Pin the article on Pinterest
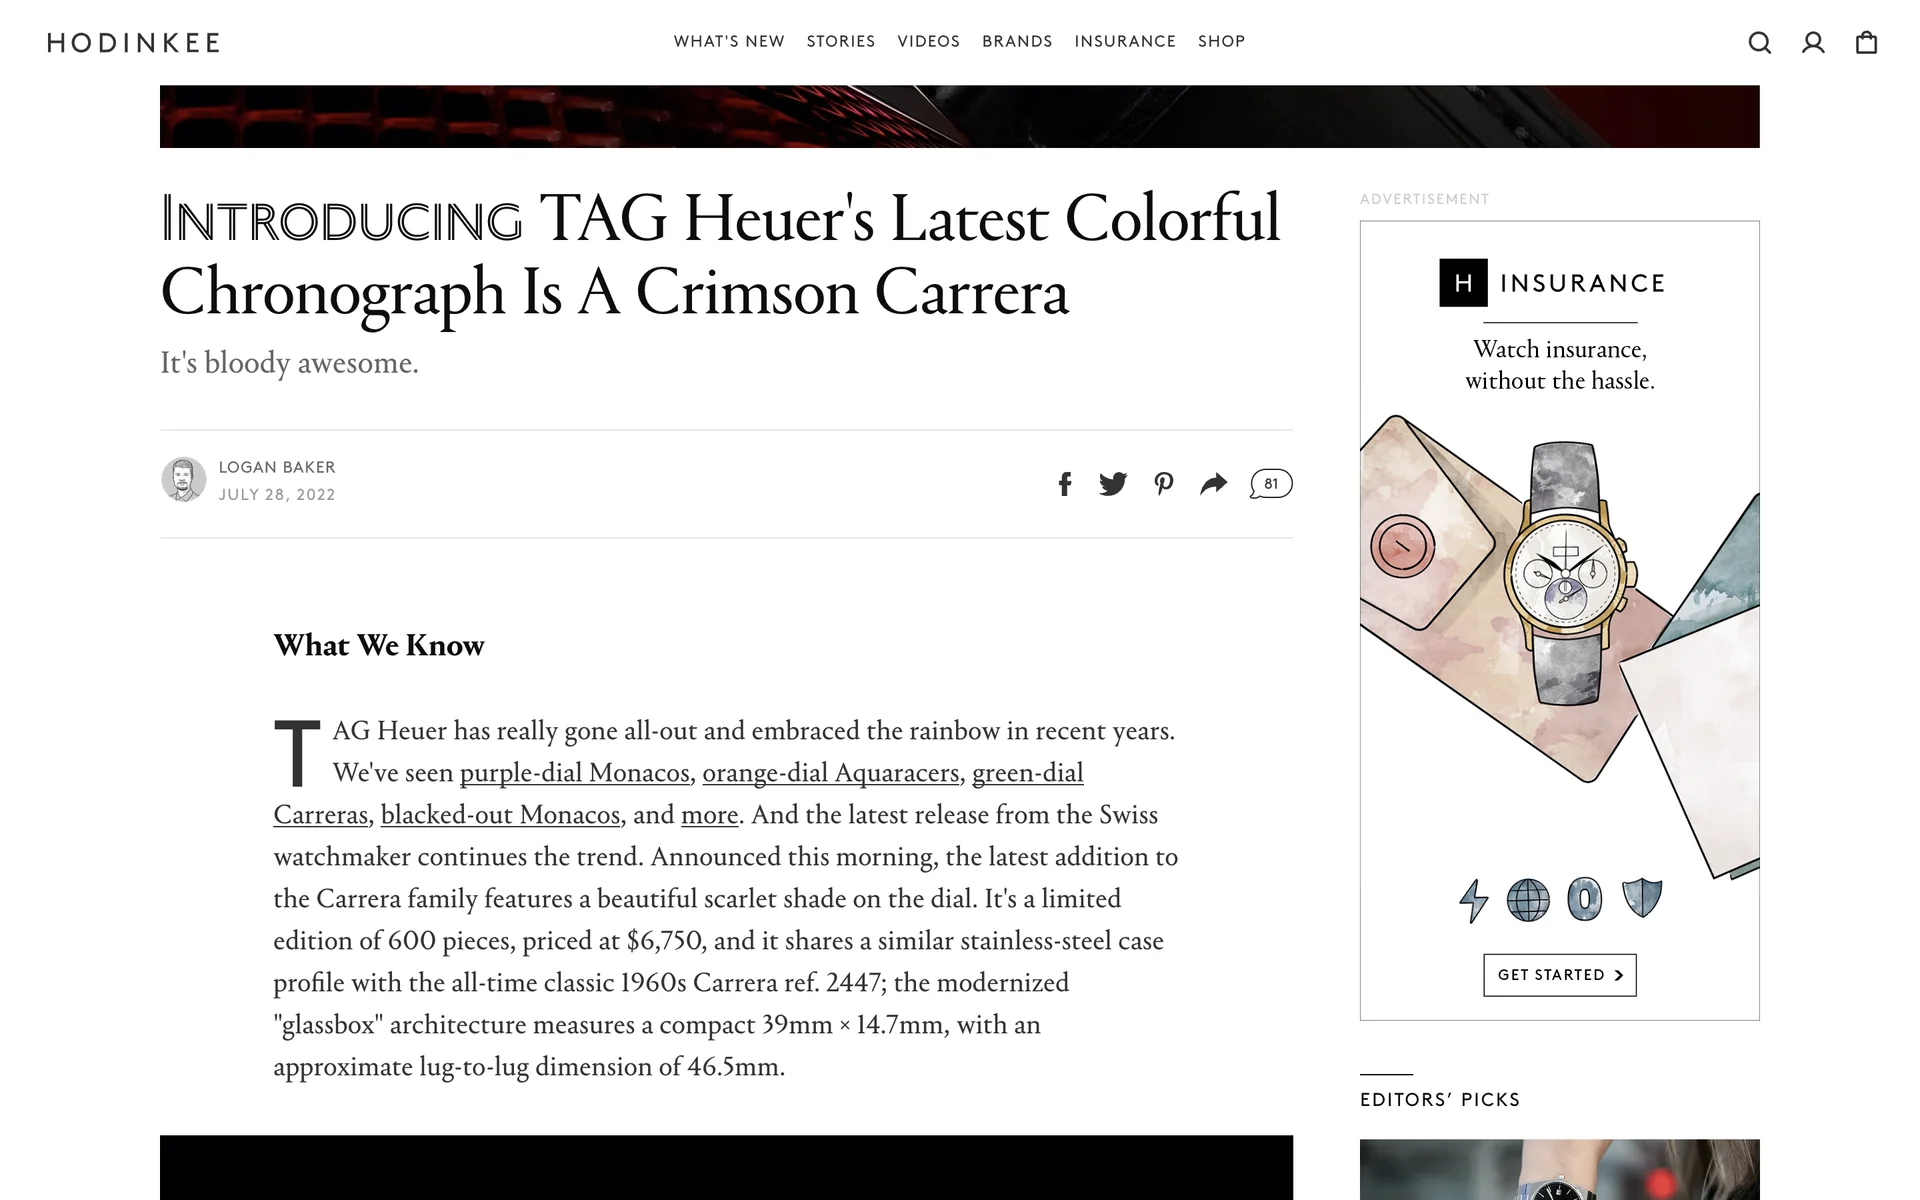This screenshot has width=1920, height=1200. pos(1163,484)
